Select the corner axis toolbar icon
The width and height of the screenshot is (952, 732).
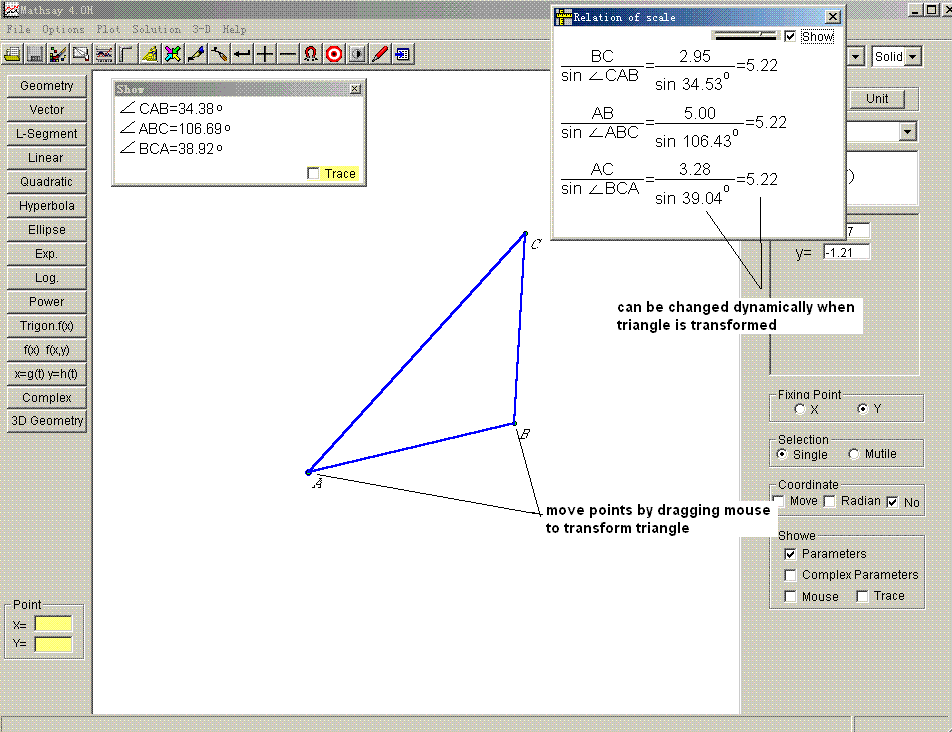coord(126,55)
